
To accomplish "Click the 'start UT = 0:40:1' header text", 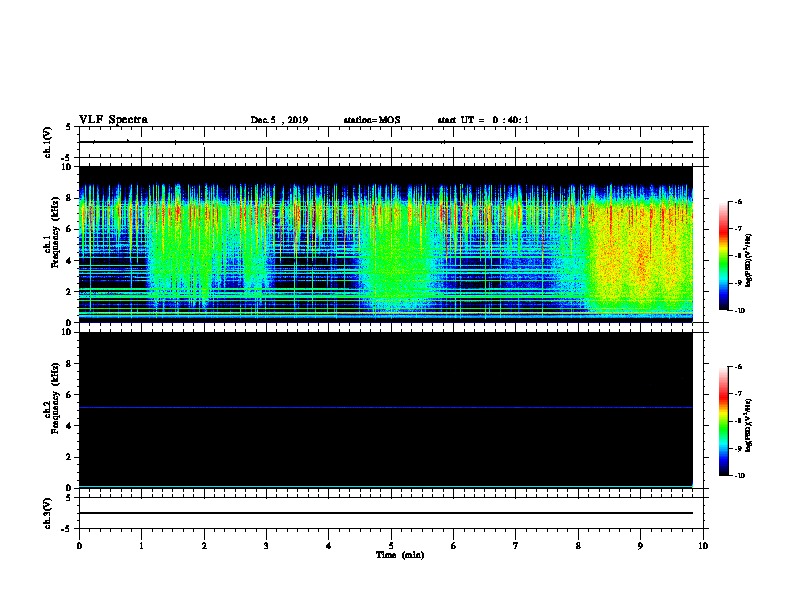I will point(483,120).
